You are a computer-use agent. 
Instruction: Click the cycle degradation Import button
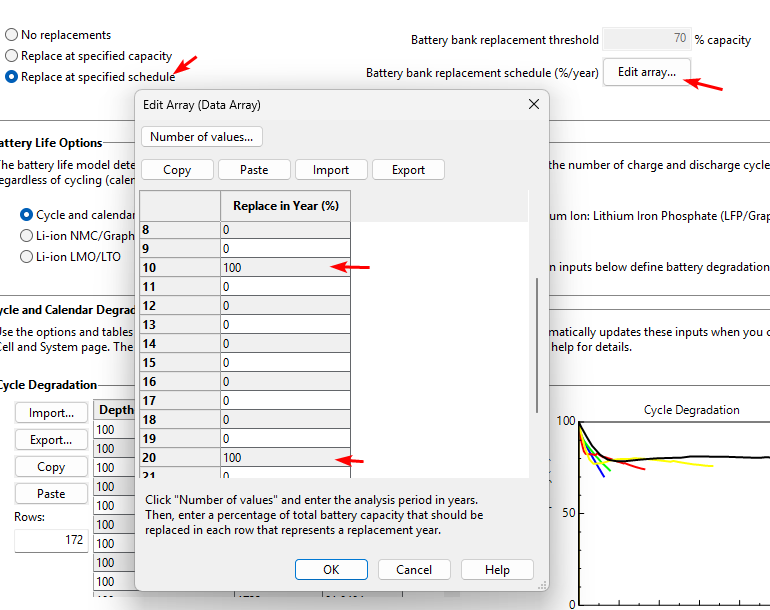[x=51, y=413]
